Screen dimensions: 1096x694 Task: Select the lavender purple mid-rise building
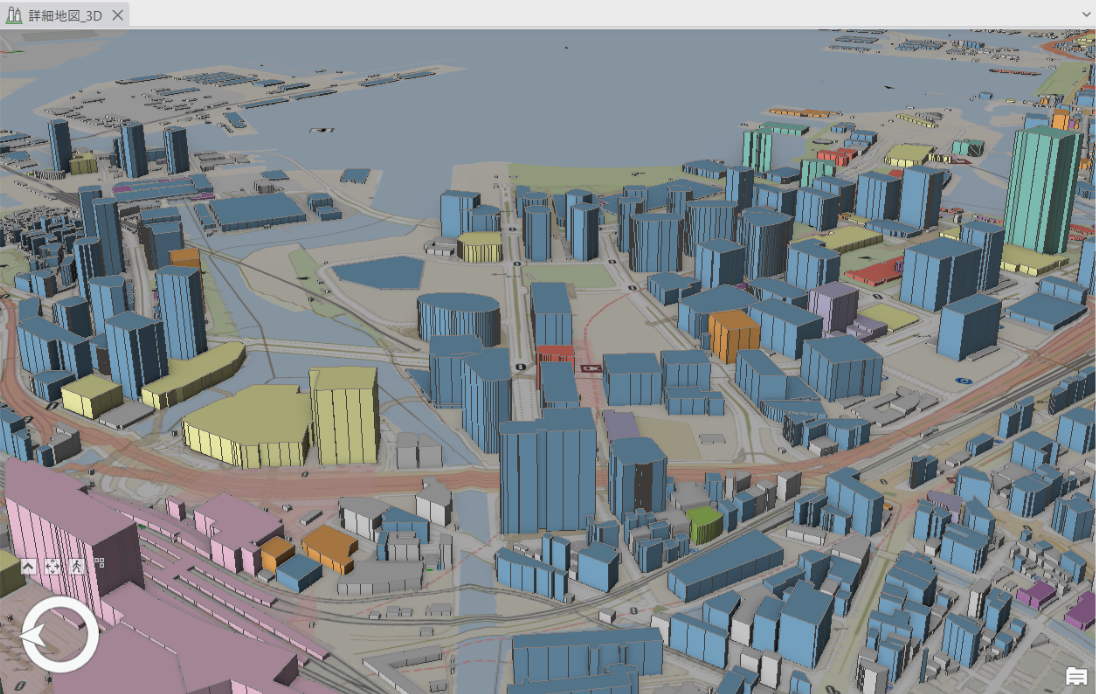[833, 304]
